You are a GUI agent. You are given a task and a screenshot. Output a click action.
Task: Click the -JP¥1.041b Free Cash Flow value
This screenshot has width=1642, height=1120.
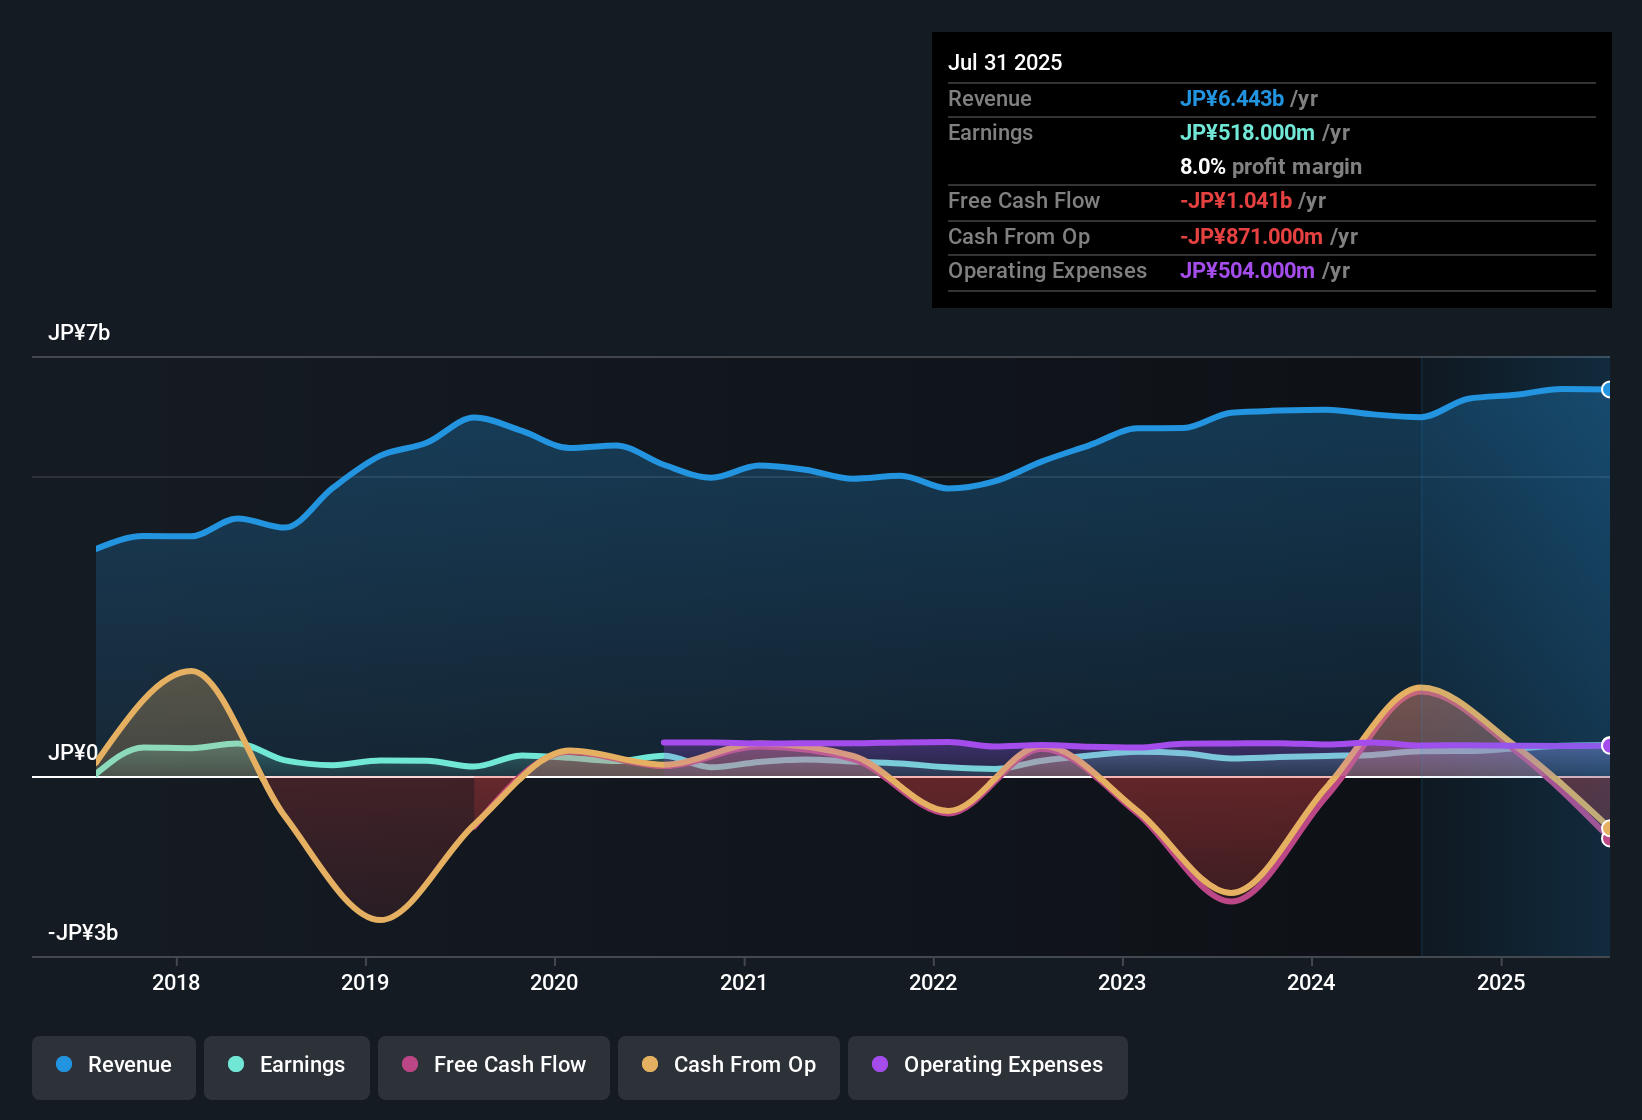click(x=1235, y=201)
